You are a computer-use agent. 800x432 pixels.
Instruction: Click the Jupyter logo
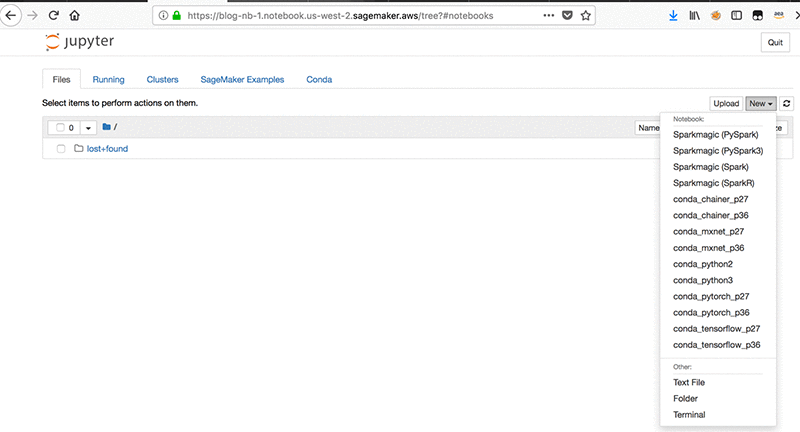pos(80,41)
